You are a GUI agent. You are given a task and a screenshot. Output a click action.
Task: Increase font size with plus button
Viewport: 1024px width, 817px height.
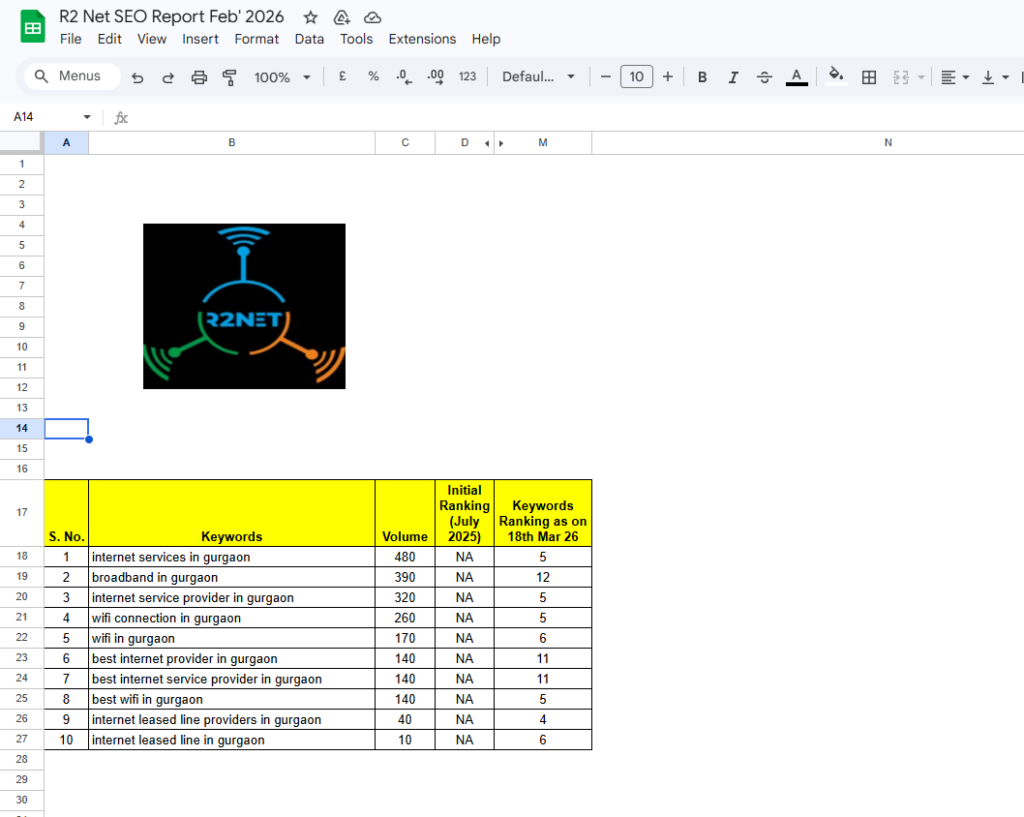pyautogui.click(x=668, y=76)
